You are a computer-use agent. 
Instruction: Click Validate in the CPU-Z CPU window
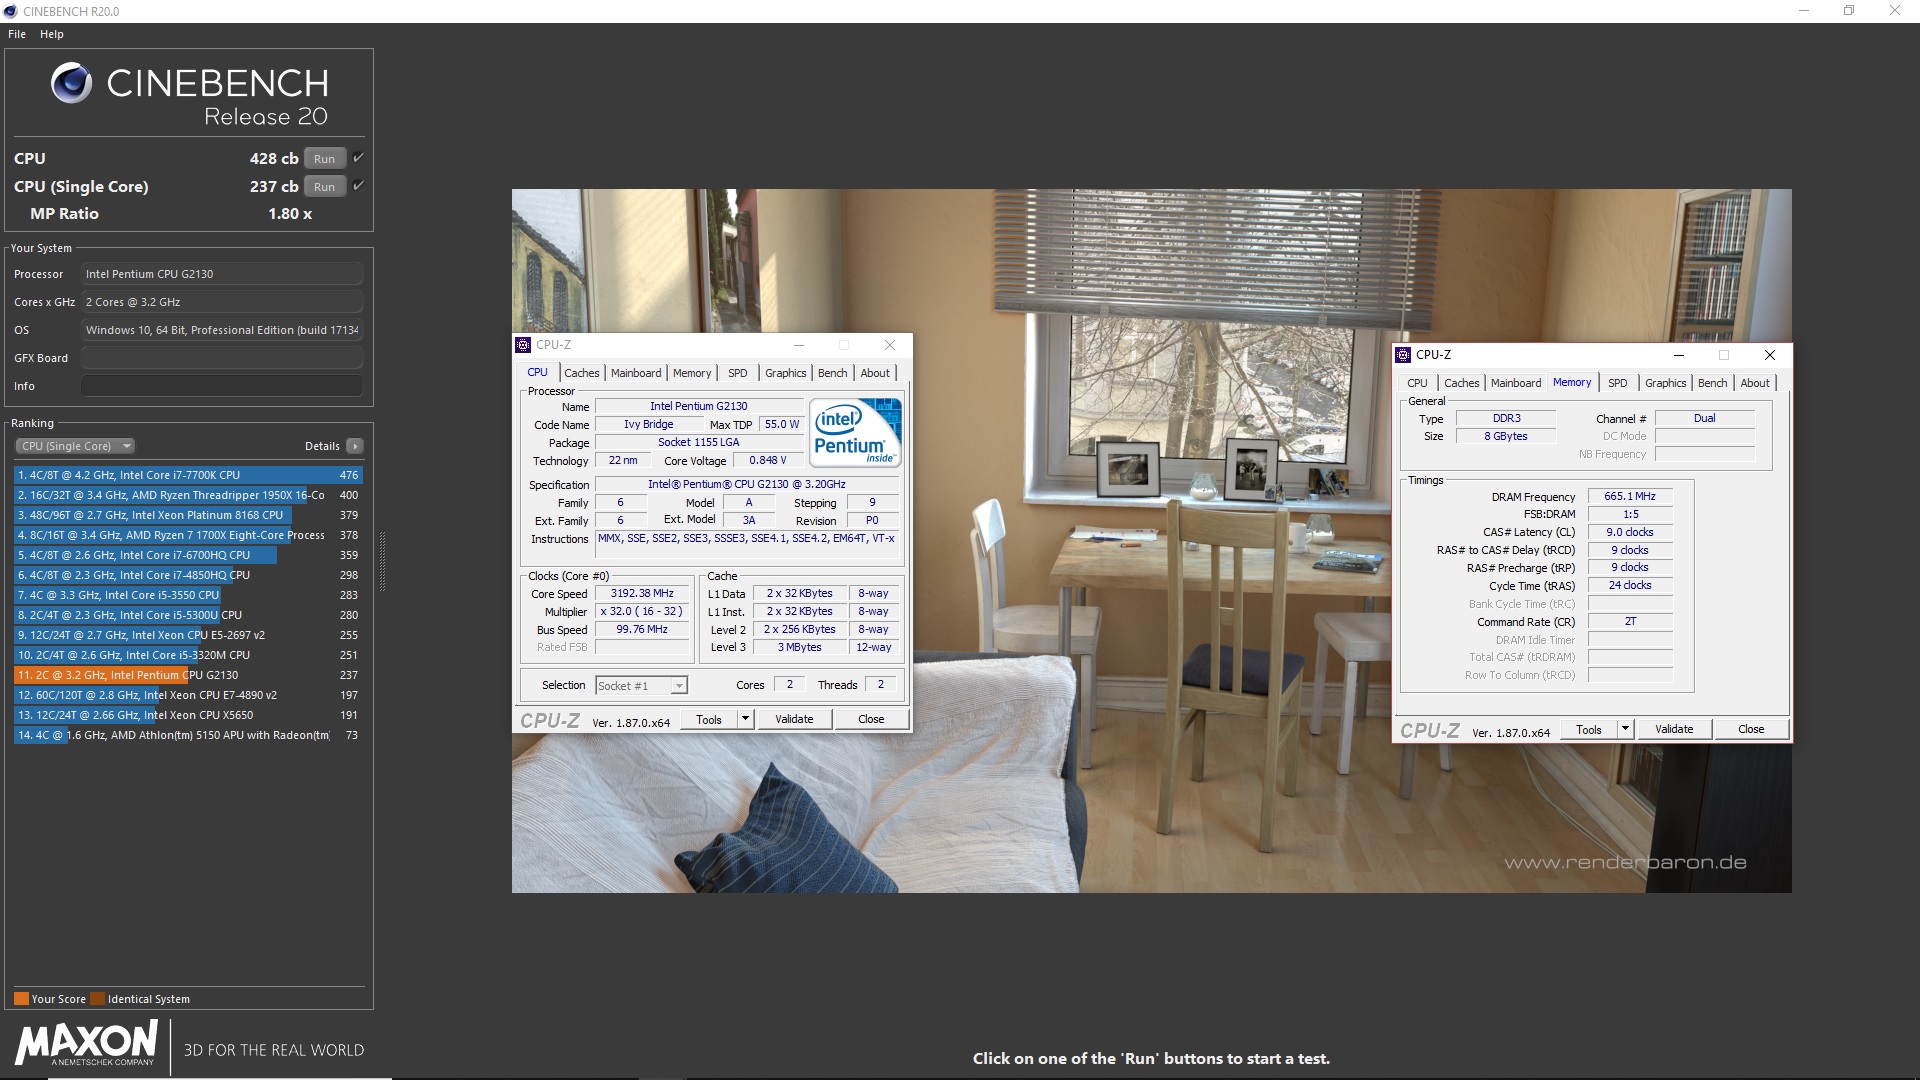(x=794, y=719)
